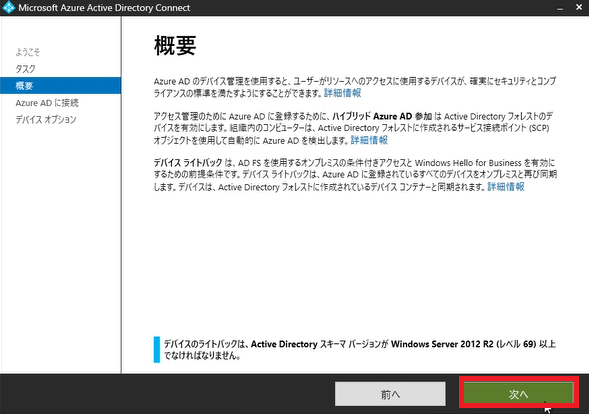This screenshot has height=414, width=589.
Task: Open 詳細情報 link about hybrid Azure AD join
Action: [x=369, y=140]
